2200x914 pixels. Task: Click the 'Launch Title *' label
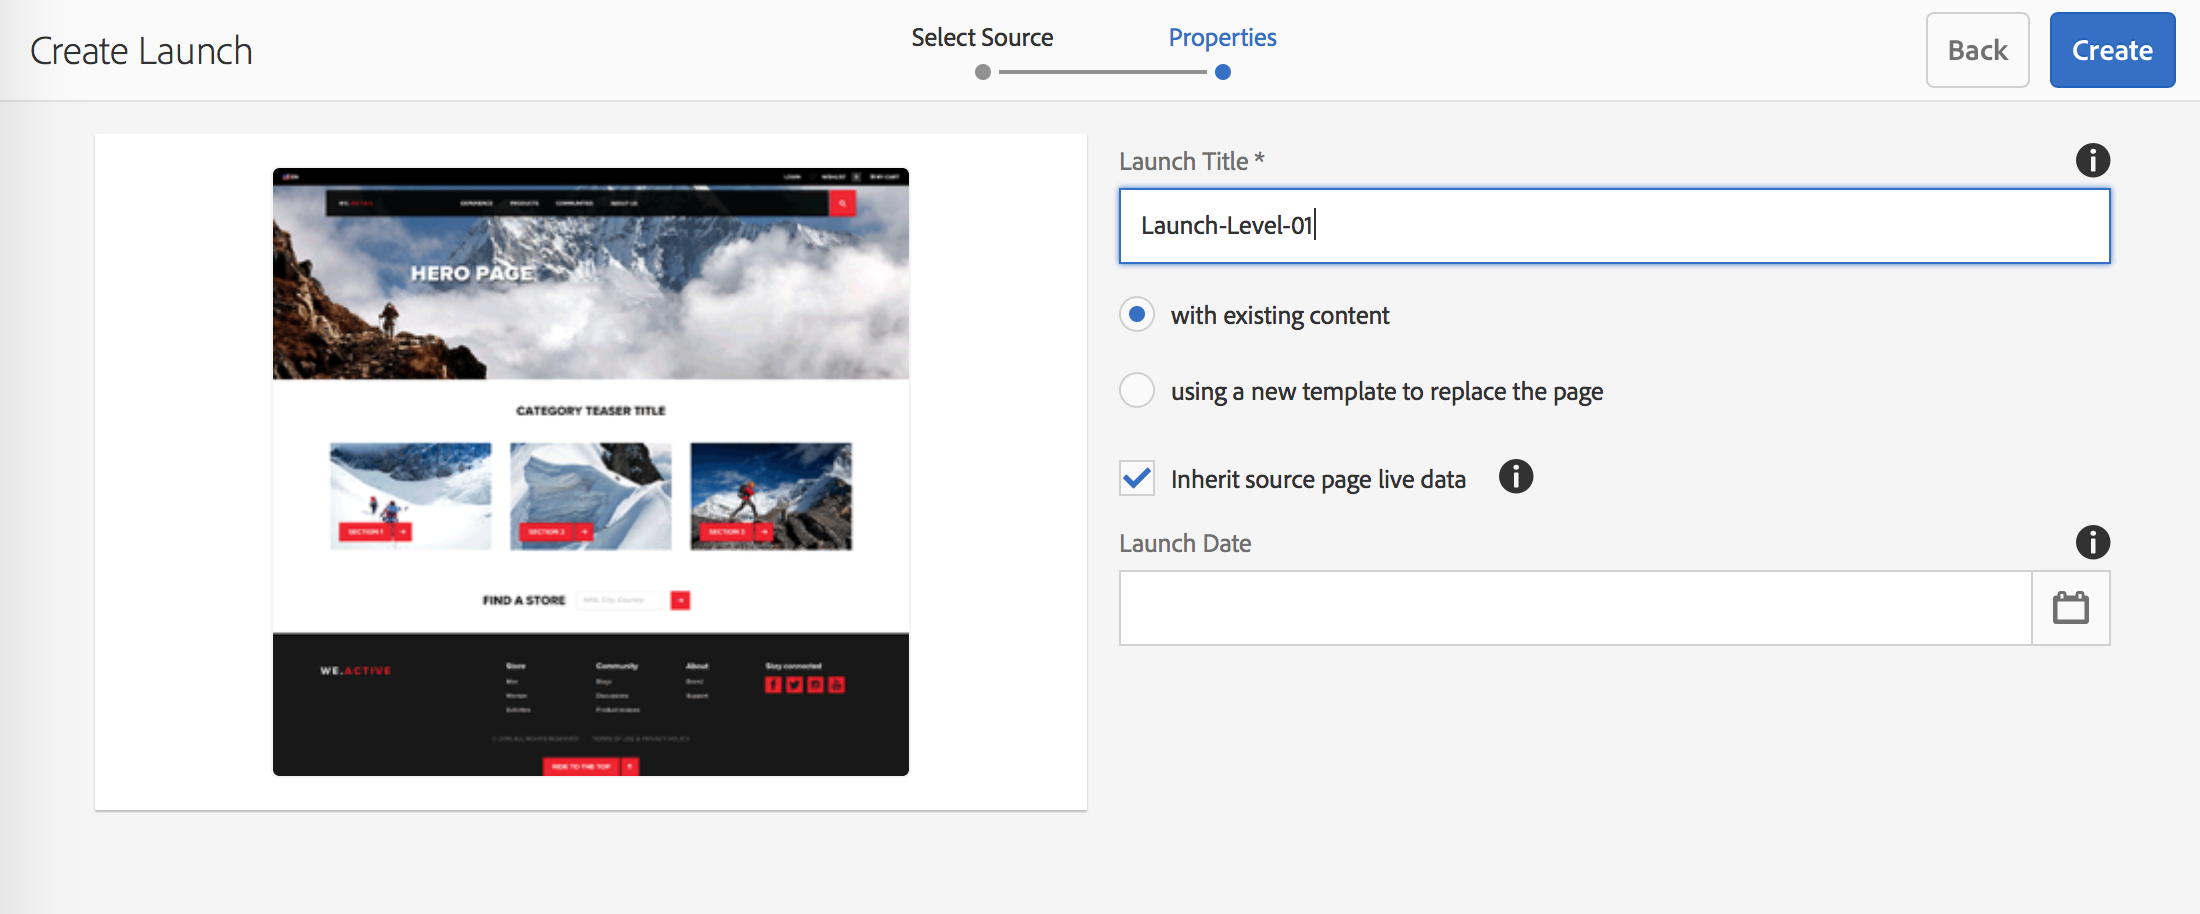(1192, 161)
